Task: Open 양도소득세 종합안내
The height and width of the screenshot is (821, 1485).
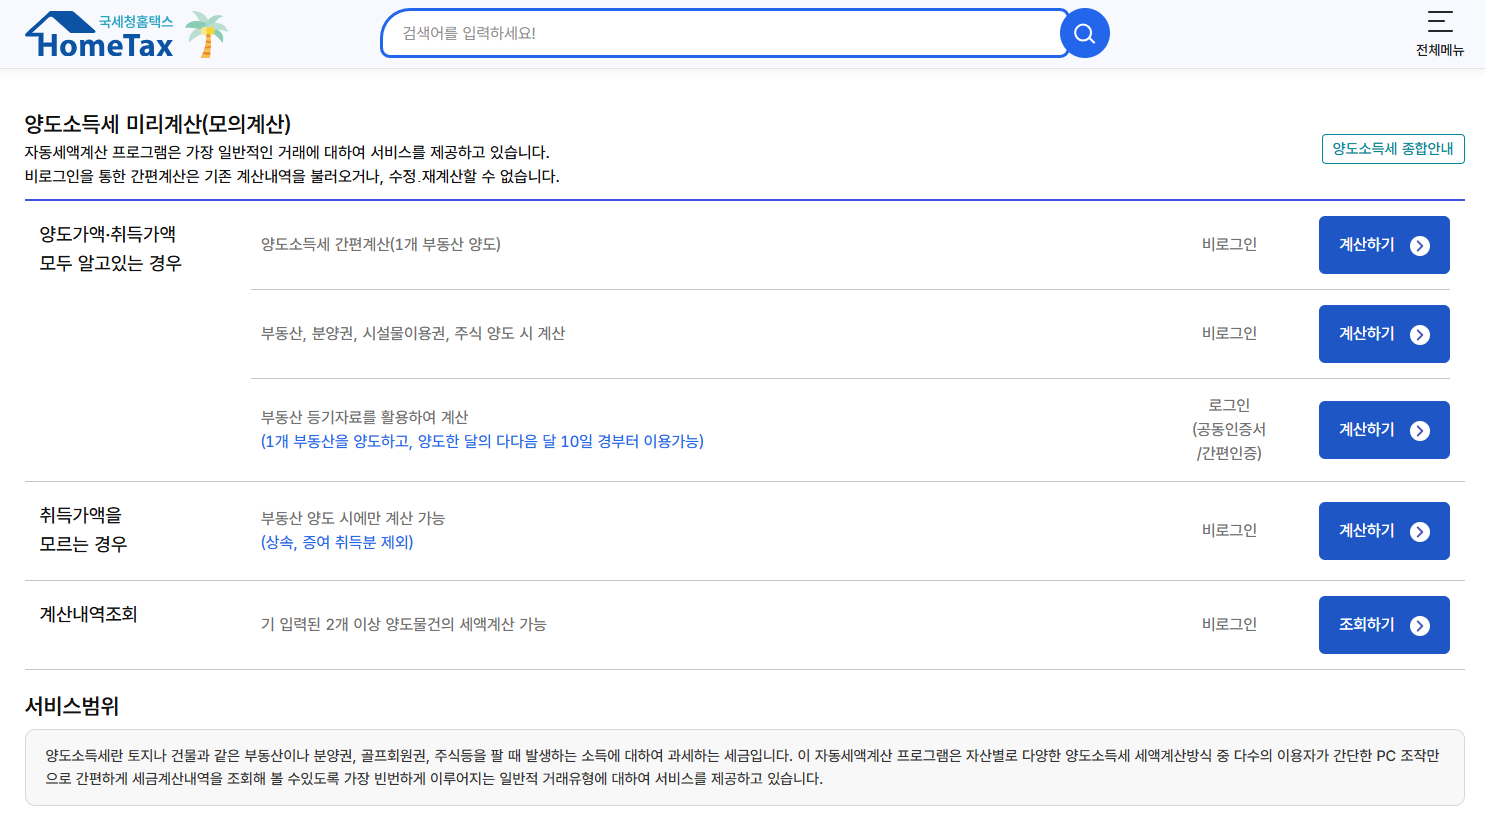Action: click(1392, 148)
